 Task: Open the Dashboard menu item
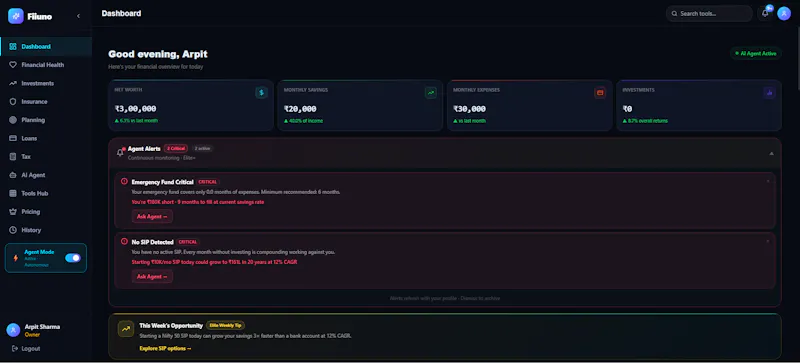(x=46, y=46)
